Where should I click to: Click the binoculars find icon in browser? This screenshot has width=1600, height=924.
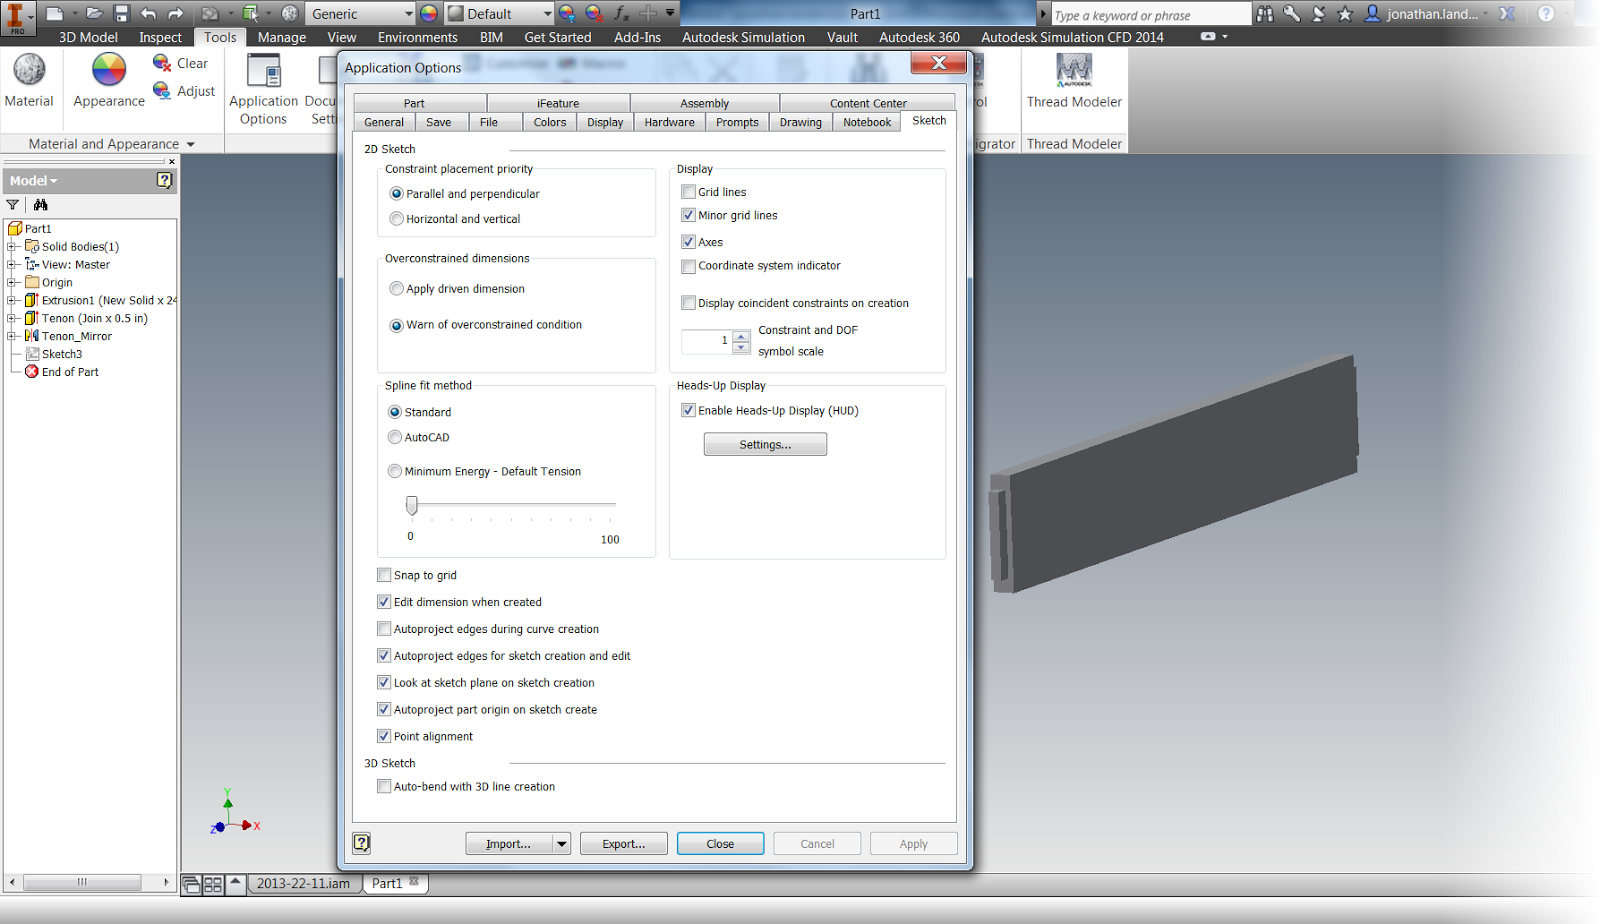coord(41,205)
